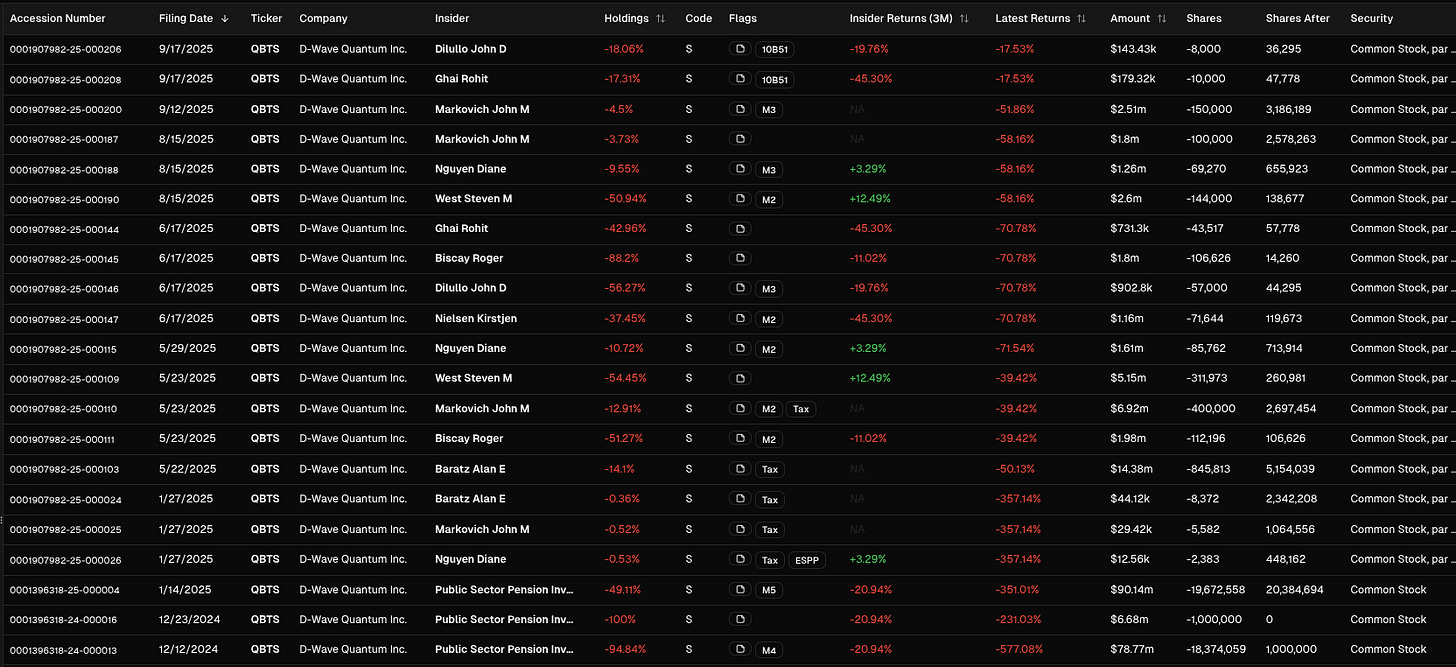Click the Code column header
The image size is (1456, 667).
click(699, 19)
